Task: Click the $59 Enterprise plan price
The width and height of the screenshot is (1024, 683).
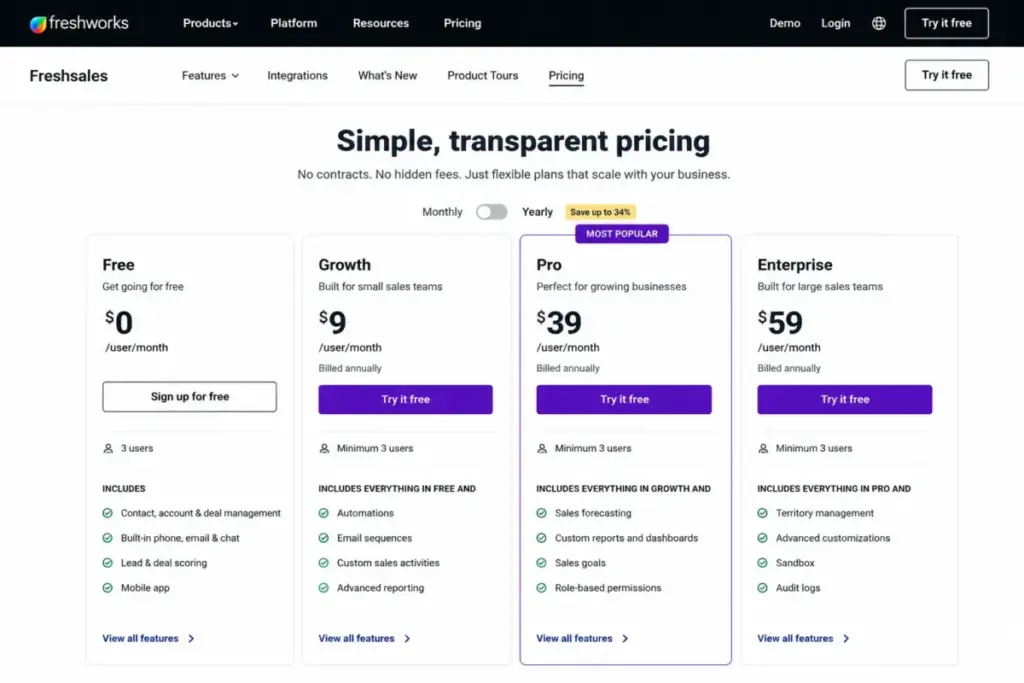Action: (780, 323)
